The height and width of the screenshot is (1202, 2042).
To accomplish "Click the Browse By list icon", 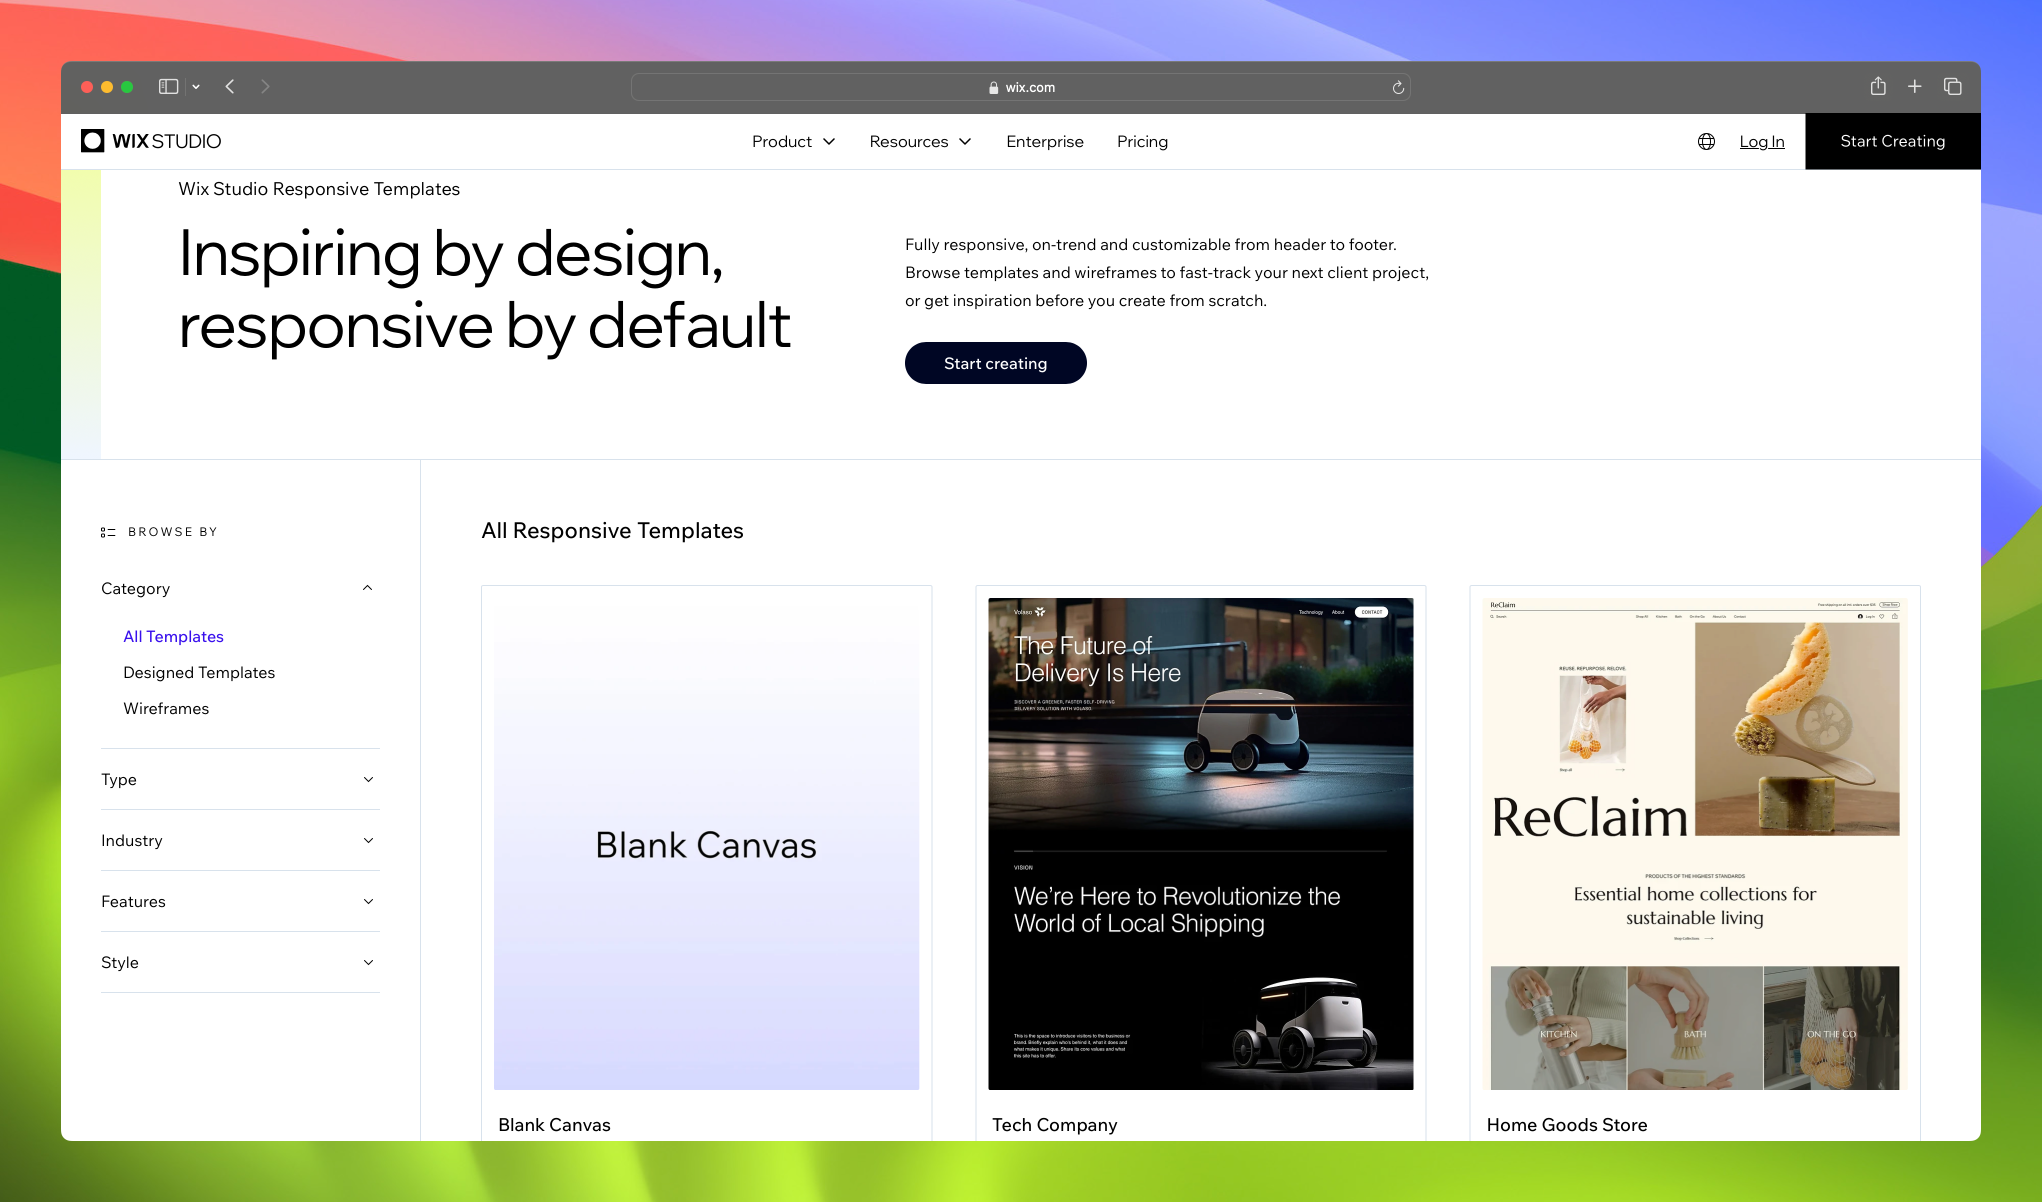I will [x=107, y=531].
